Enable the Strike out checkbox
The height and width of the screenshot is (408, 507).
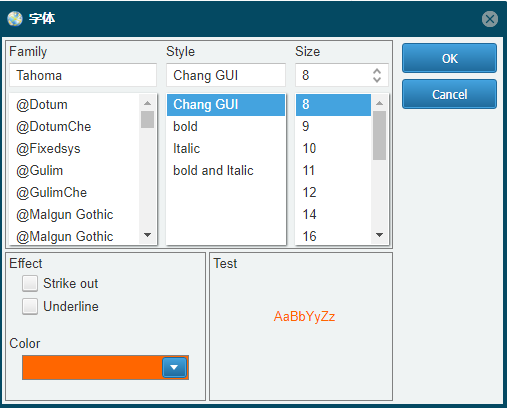tap(30, 284)
